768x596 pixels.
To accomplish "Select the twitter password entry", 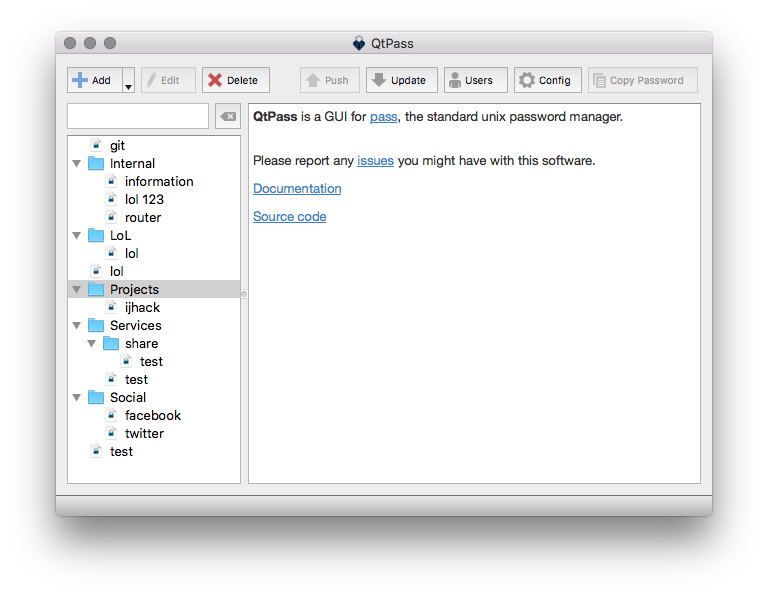I will (144, 433).
